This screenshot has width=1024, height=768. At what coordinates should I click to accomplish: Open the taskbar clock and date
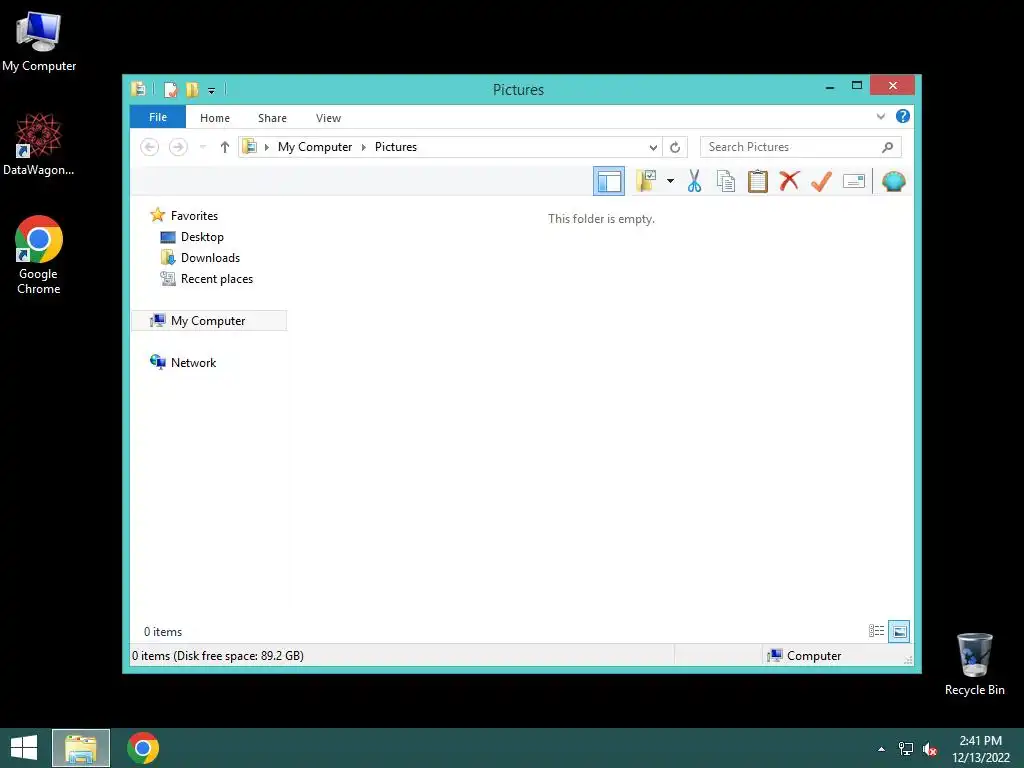coord(980,749)
